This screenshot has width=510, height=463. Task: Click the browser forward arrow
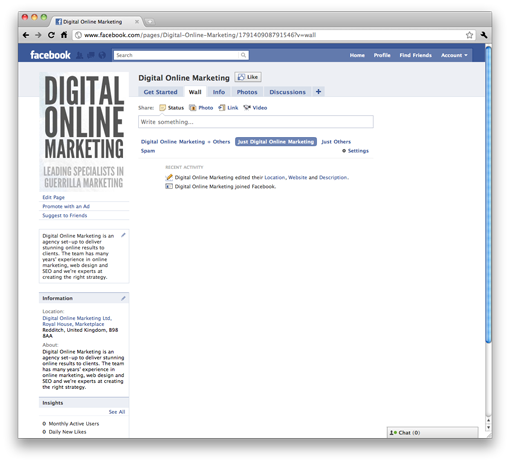click(38, 35)
